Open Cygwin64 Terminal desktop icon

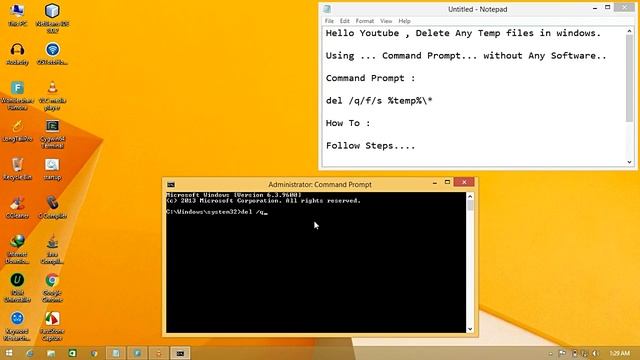pyautogui.click(x=52, y=134)
